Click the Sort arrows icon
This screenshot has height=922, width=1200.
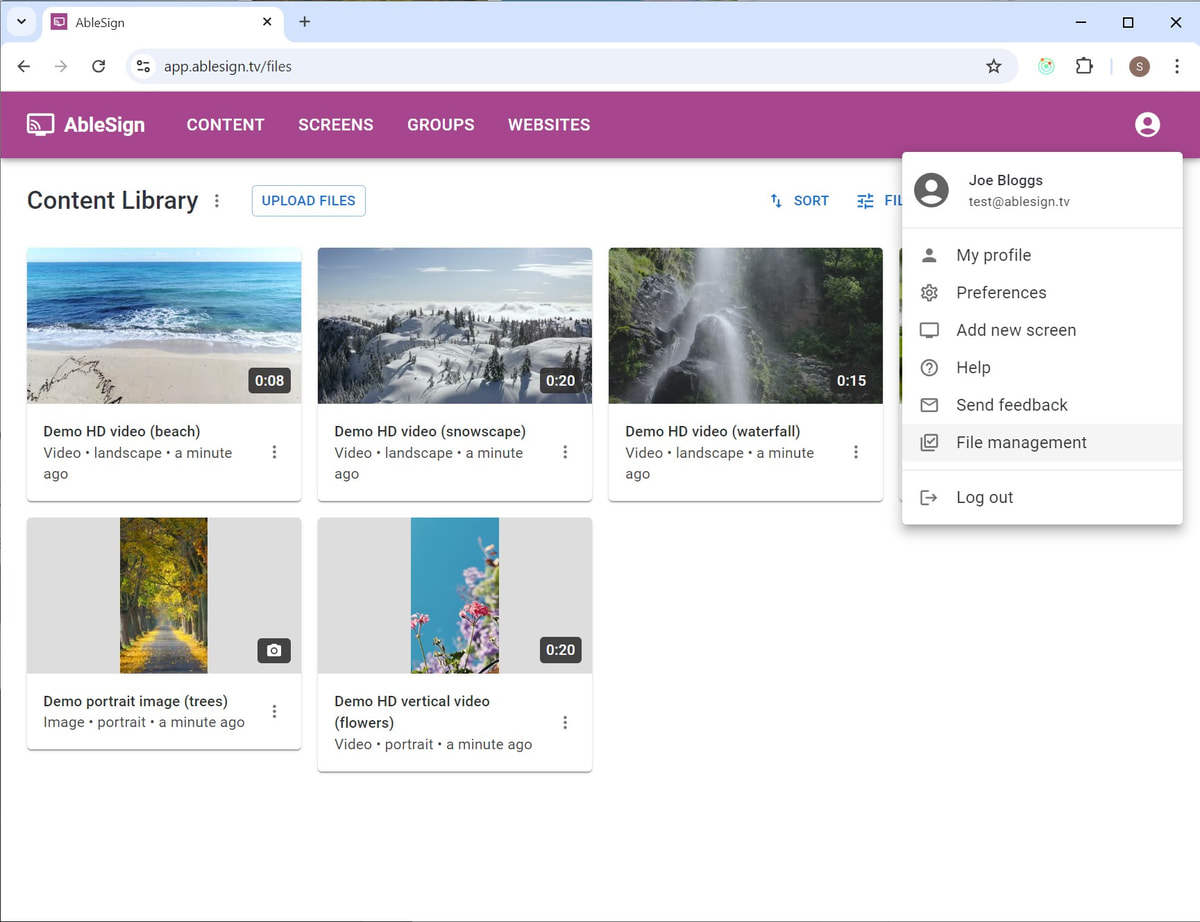point(776,201)
